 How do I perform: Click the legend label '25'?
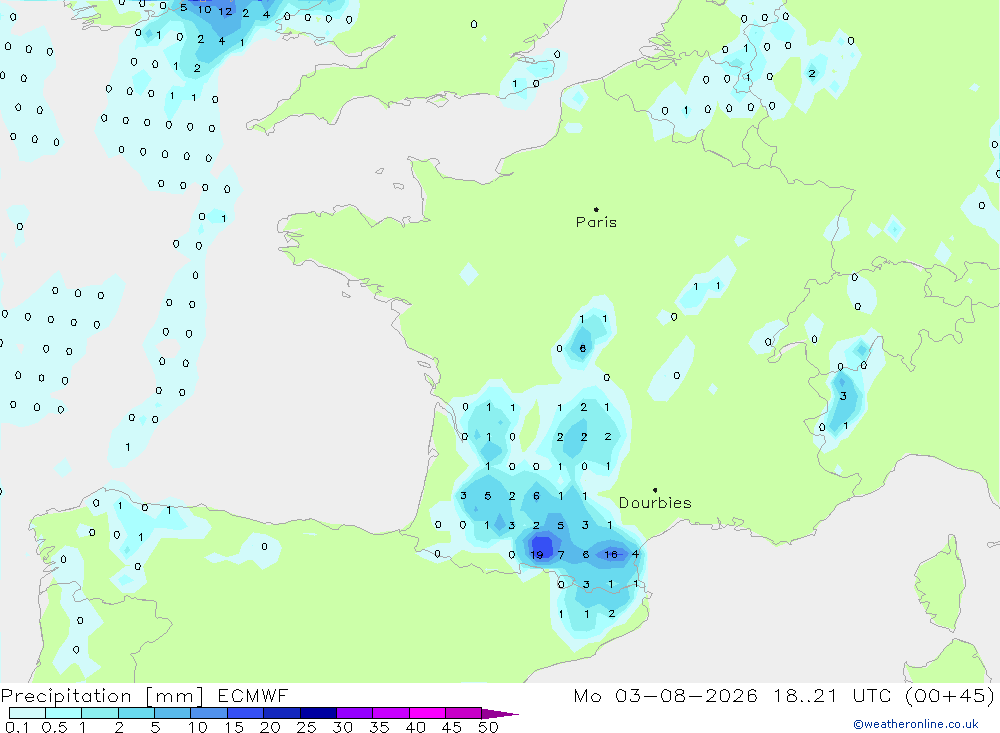307,727
